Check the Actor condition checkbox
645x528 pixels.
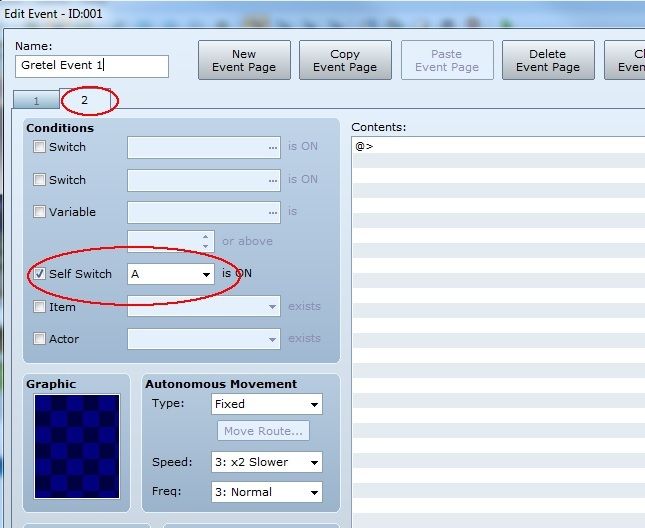[x=40, y=339]
